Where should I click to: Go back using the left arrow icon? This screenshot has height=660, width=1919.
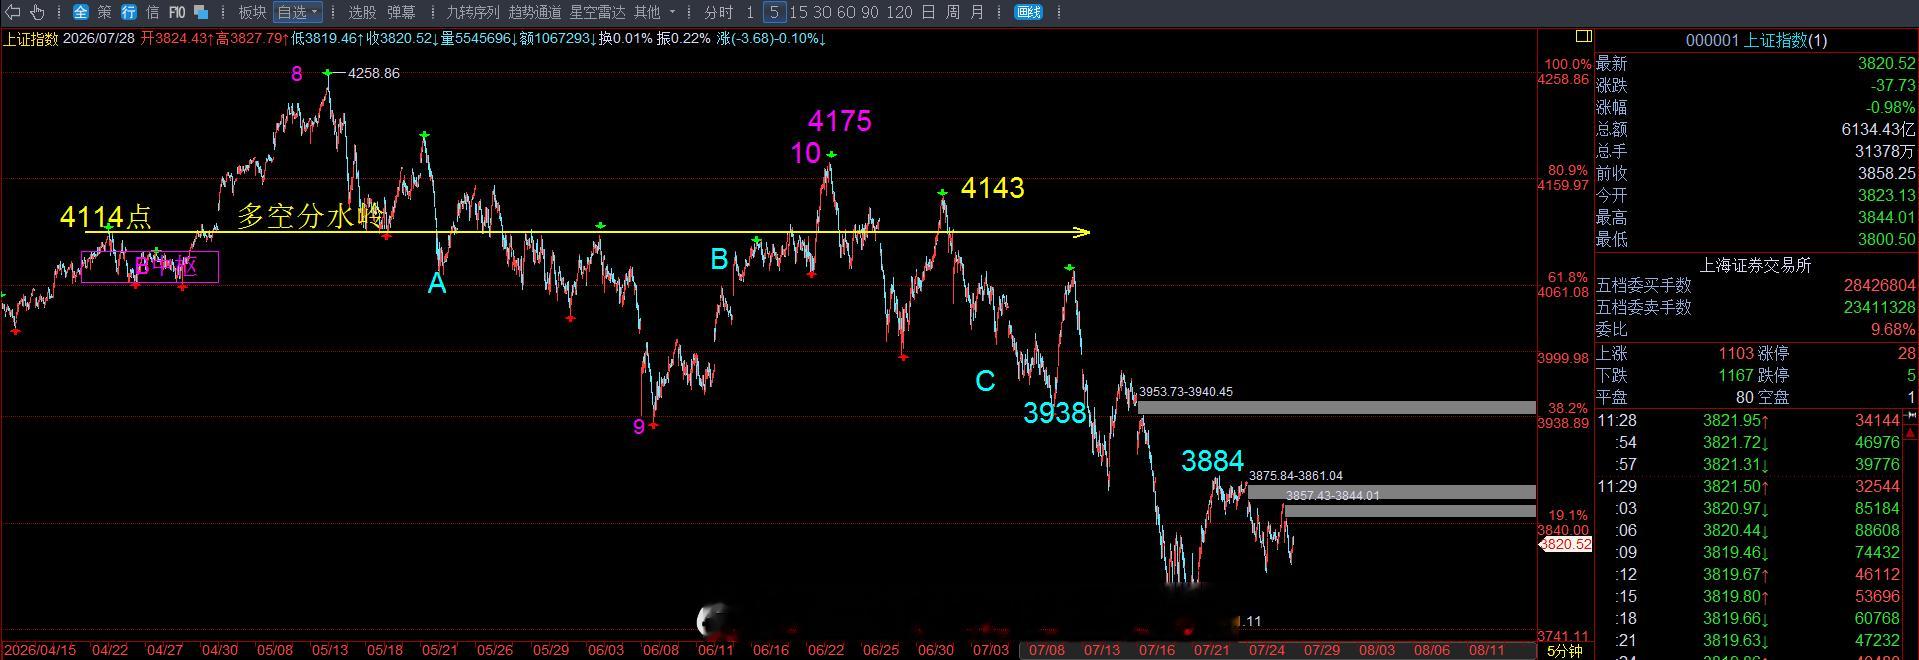(14, 12)
